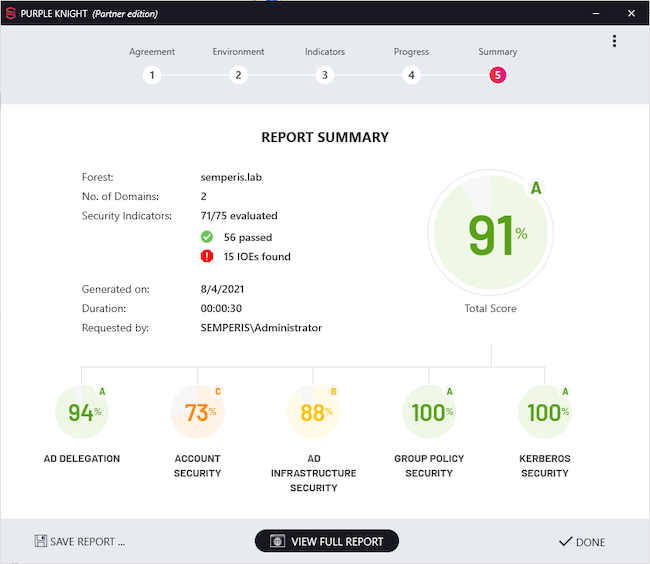Click the Done checkmark icon
This screenshot has height=564, width=650.
pos(565,541)
